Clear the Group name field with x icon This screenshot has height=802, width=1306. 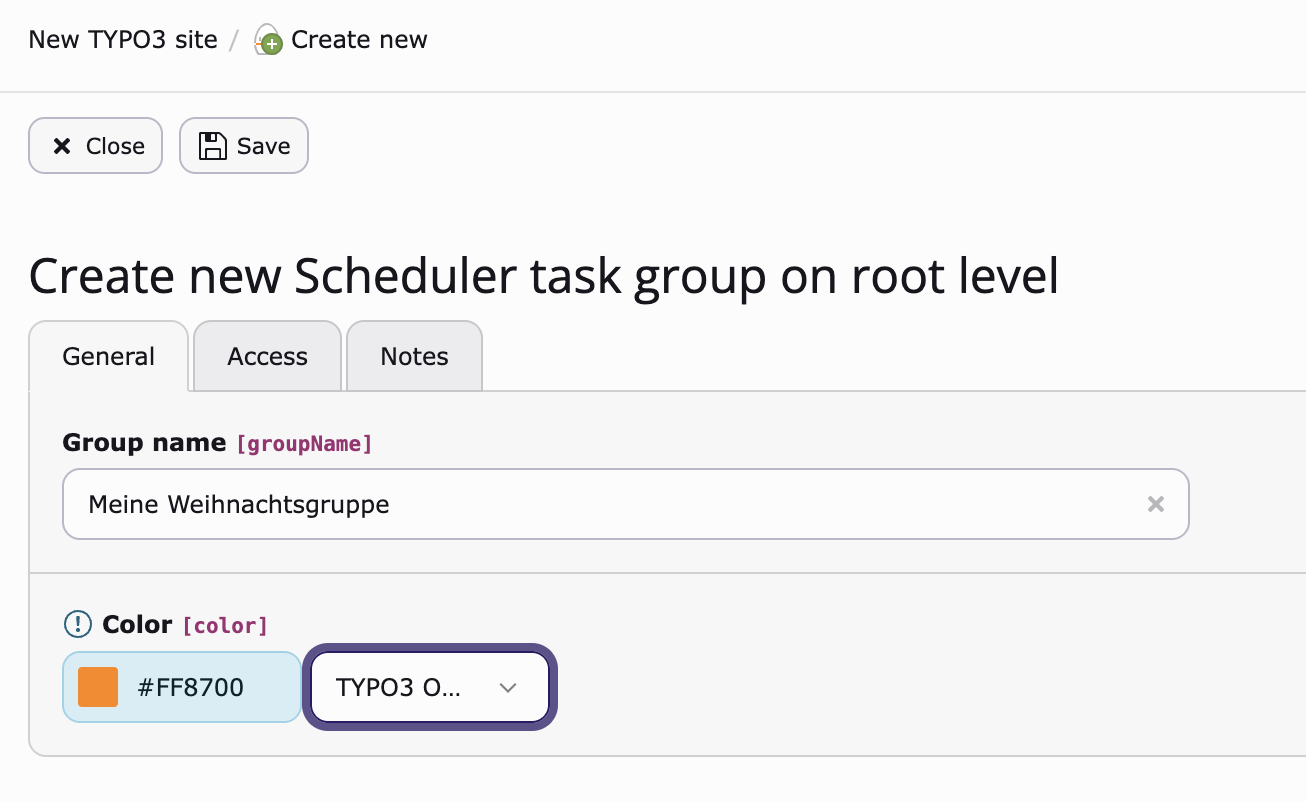coord(1155,504)
